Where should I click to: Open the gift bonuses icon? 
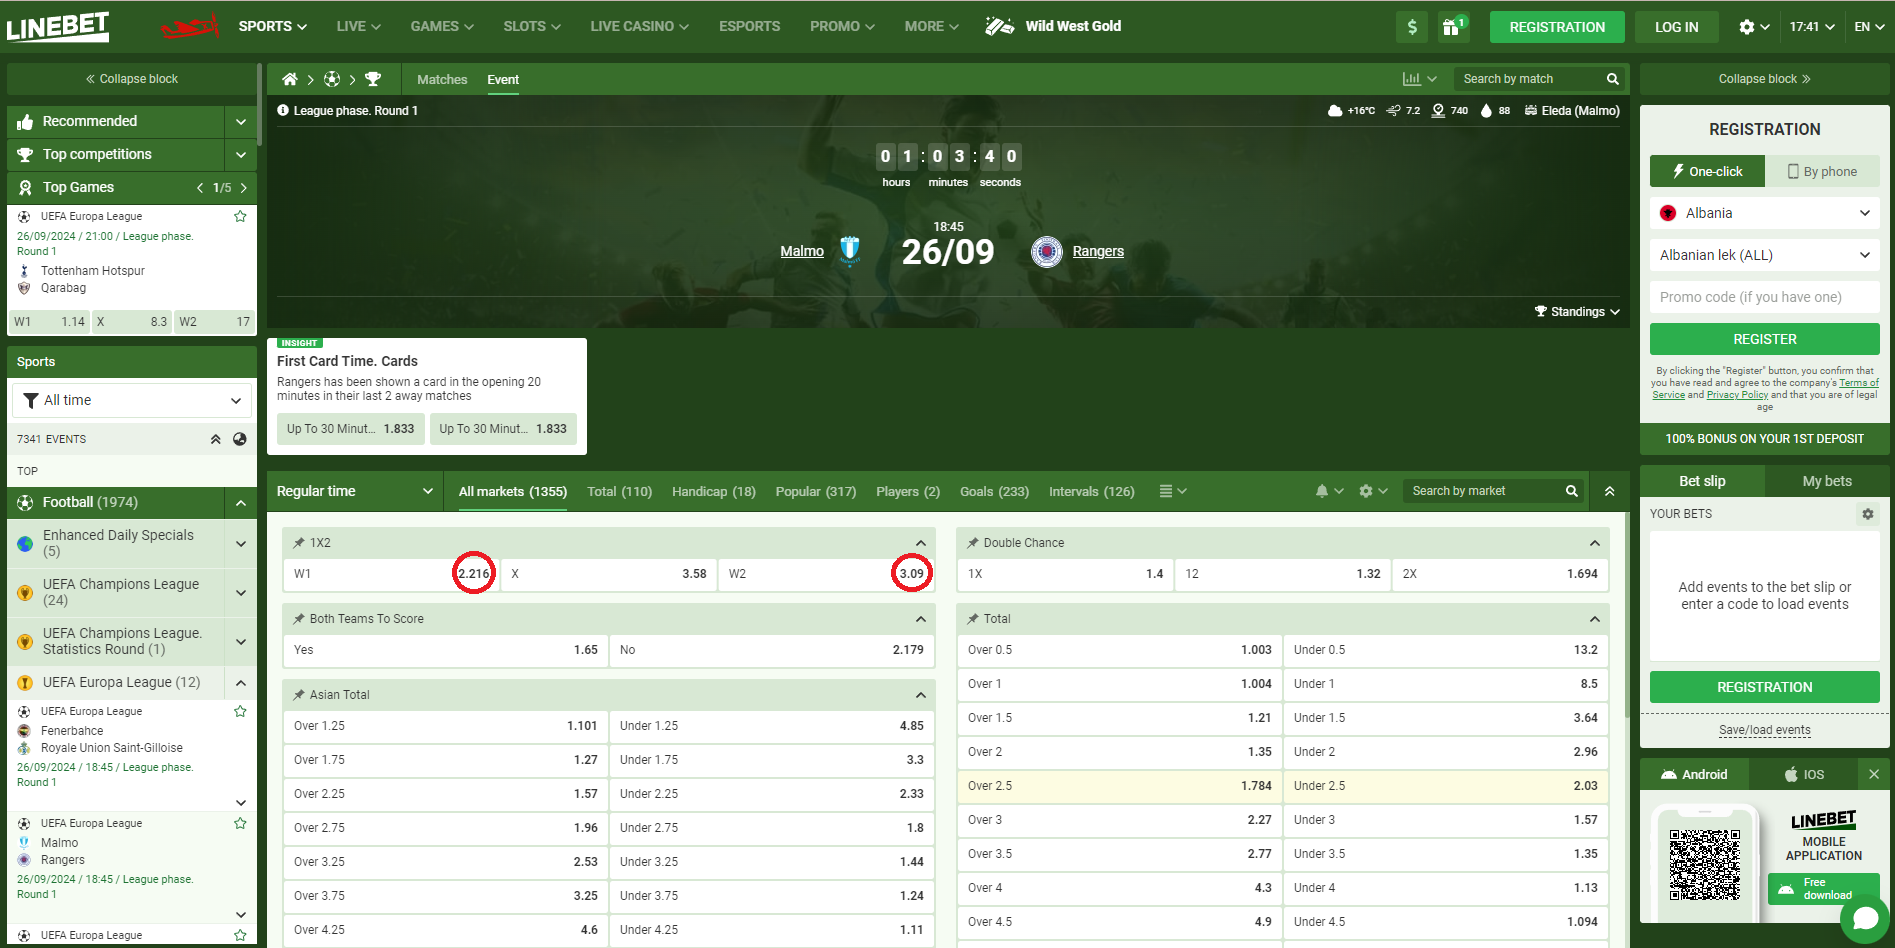(x=1452, y=27)
